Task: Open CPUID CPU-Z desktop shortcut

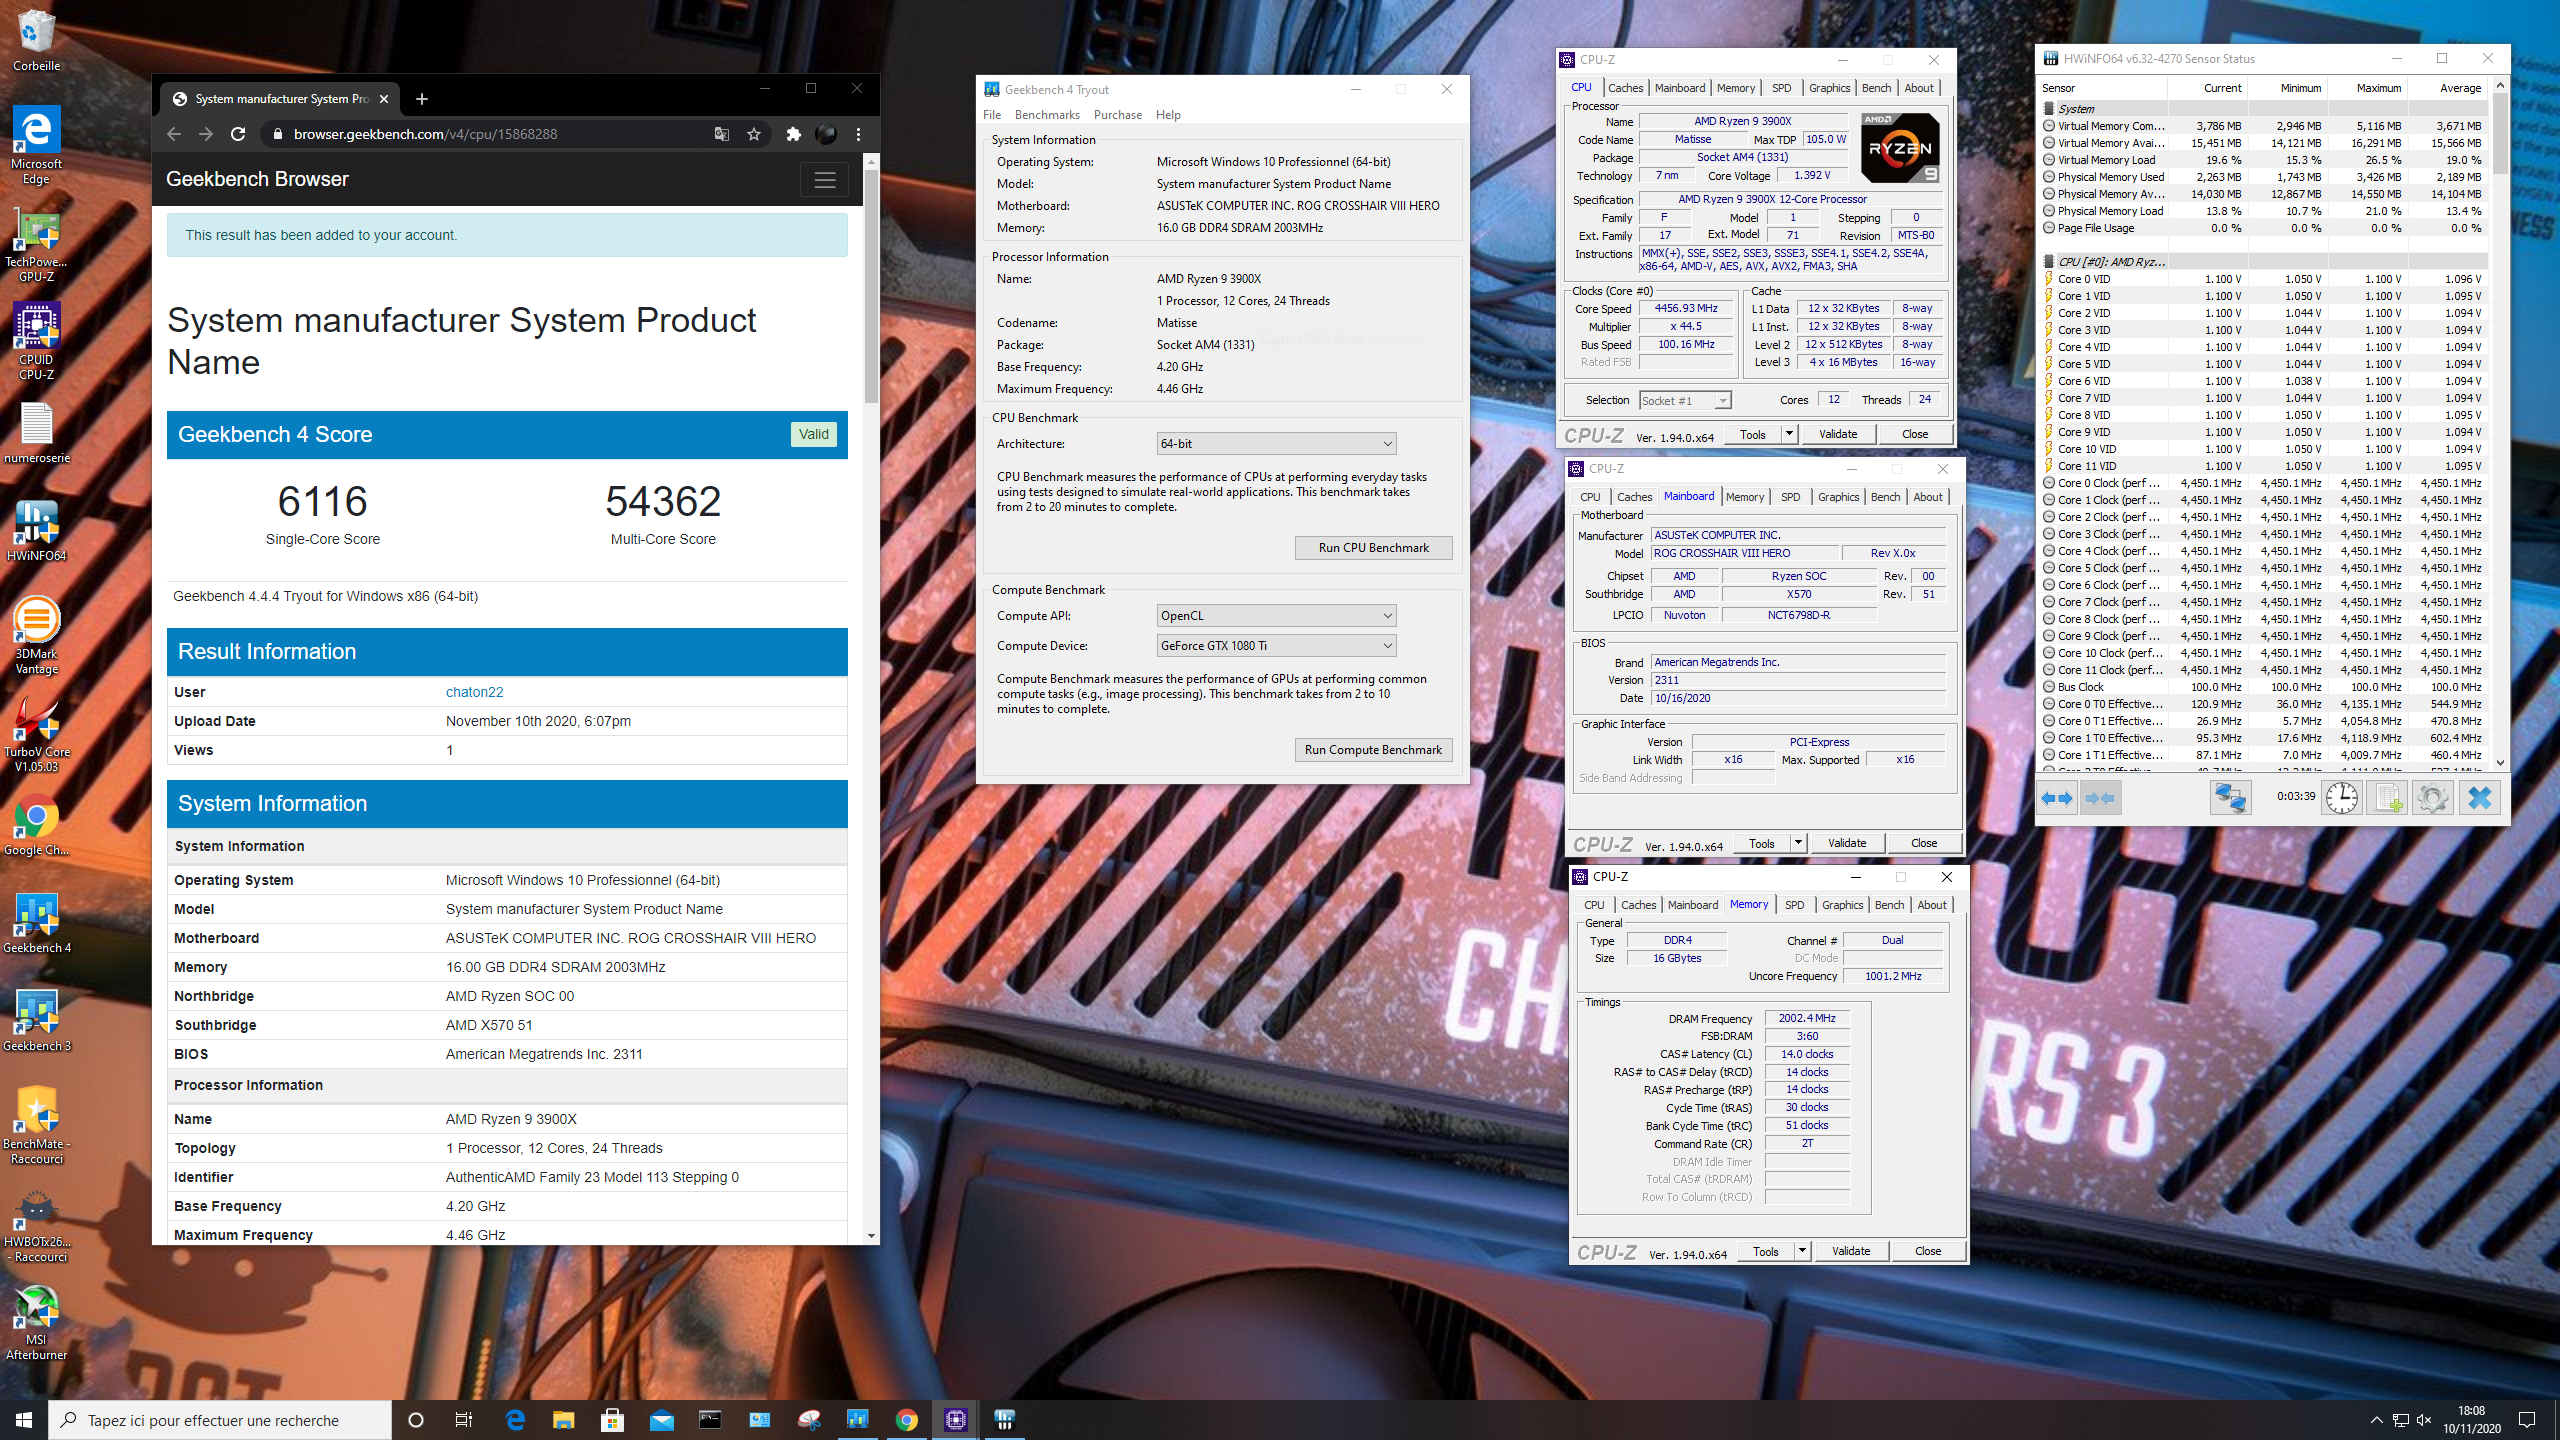Action: click(36, 342)
